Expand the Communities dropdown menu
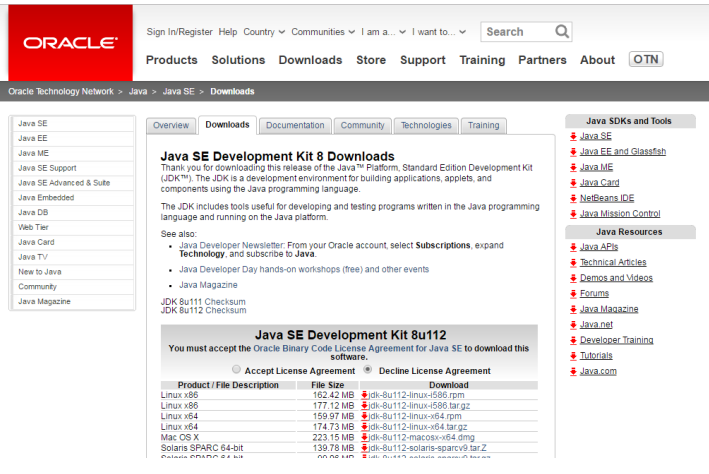709x474 pixels. [x=323, y=32]
